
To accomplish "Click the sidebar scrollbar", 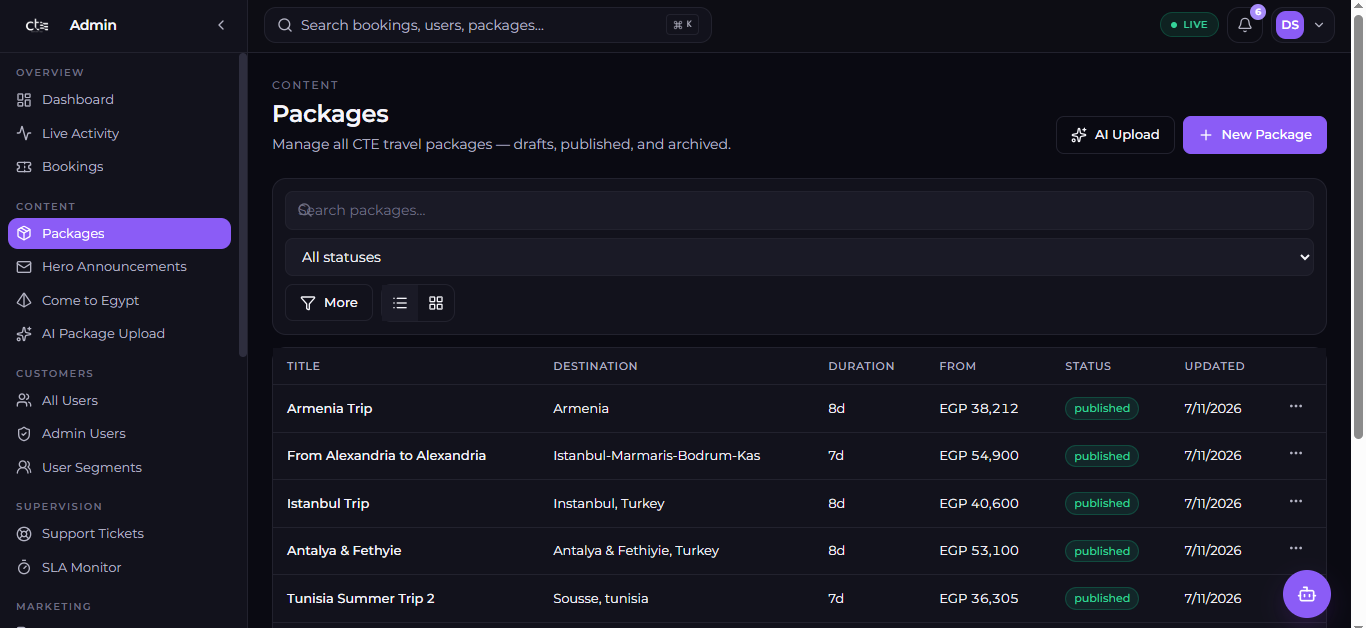I will coord(242,205).
